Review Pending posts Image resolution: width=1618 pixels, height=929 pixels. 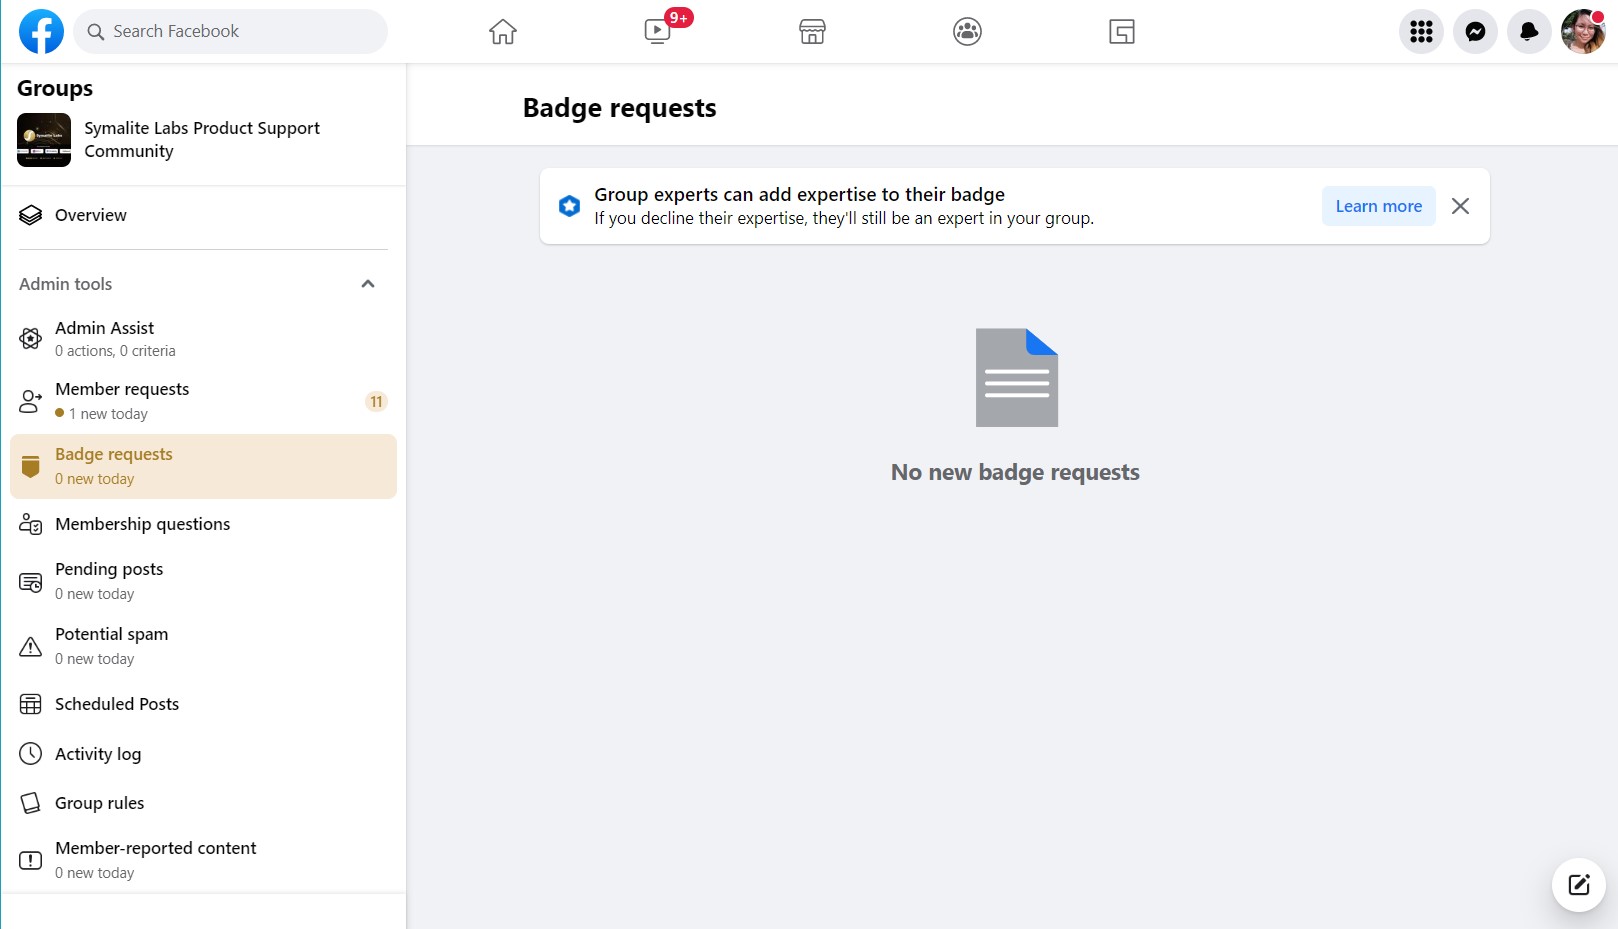click(x=108, y=580)
